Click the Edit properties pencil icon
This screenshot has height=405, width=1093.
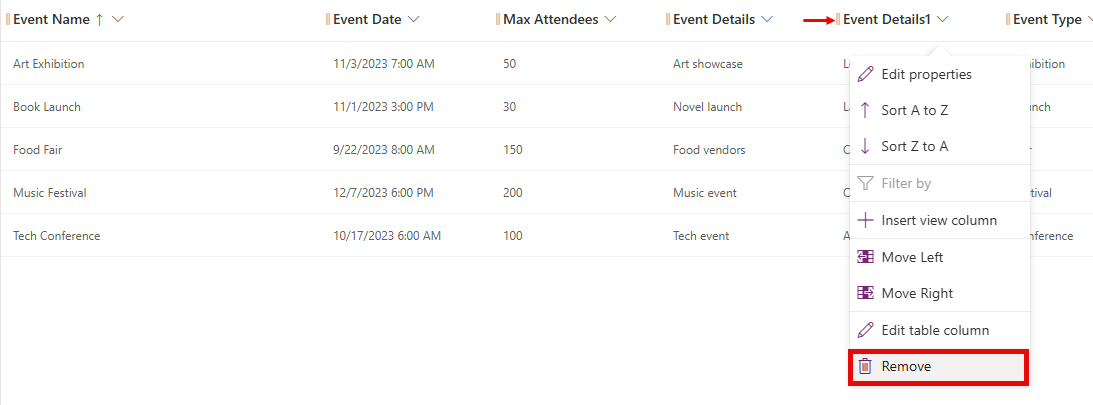pyautogui.click(x=865, y=74)
